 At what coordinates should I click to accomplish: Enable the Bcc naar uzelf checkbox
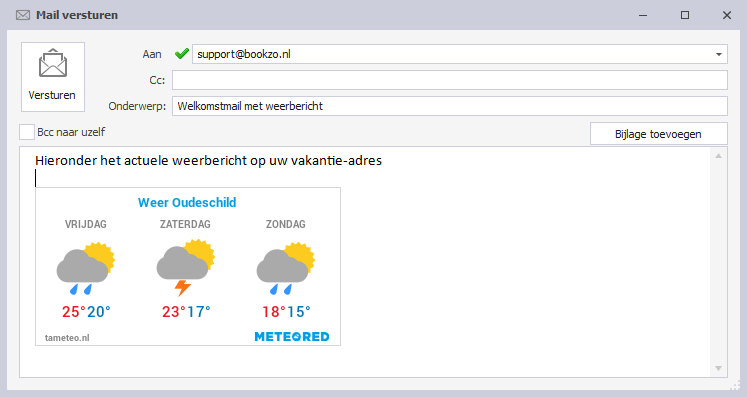click(27, 132)
